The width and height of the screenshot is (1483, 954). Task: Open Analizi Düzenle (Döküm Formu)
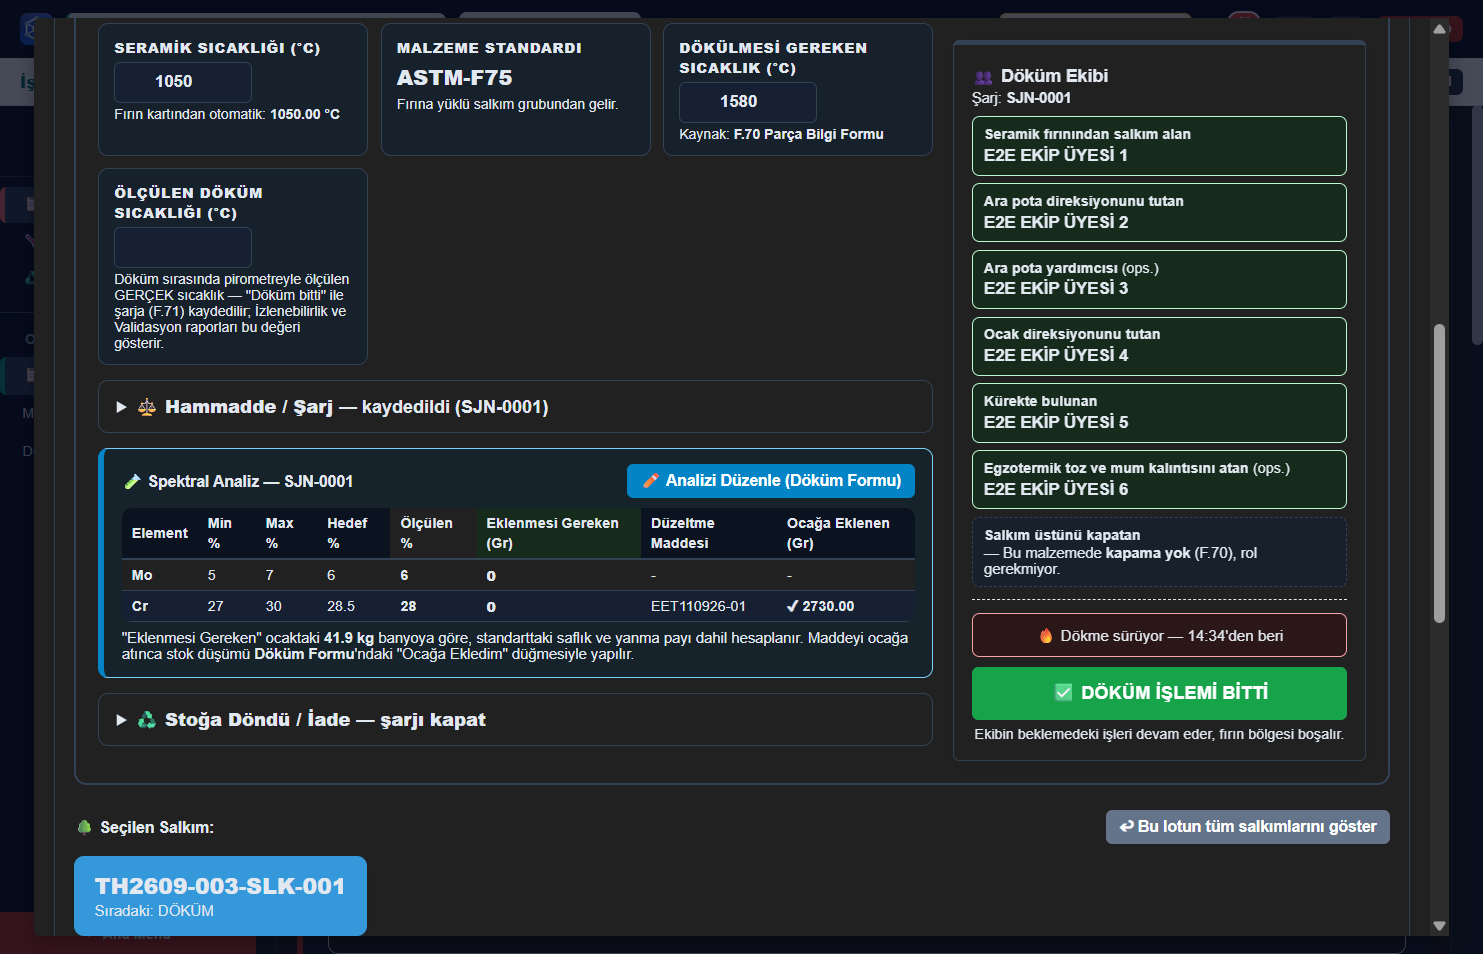771,481
